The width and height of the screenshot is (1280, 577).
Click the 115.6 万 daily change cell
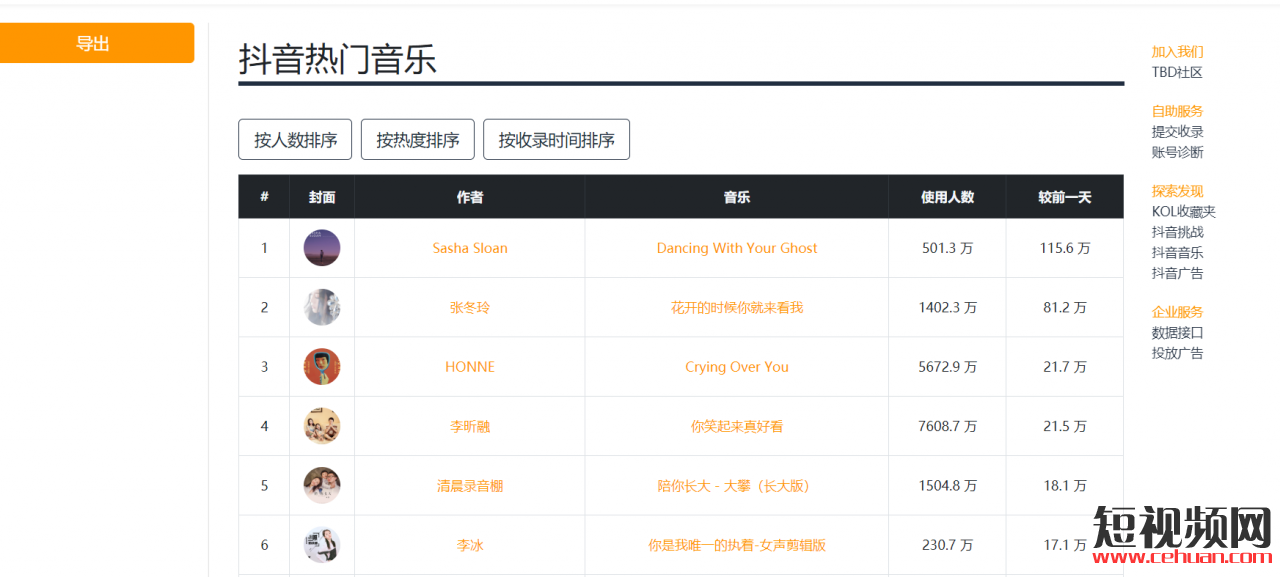1065,248
